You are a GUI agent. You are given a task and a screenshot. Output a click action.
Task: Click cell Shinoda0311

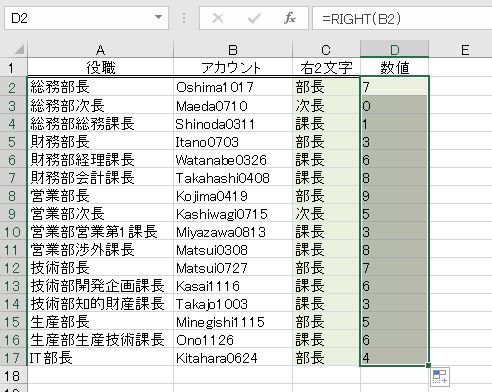[x=233, y=124]
